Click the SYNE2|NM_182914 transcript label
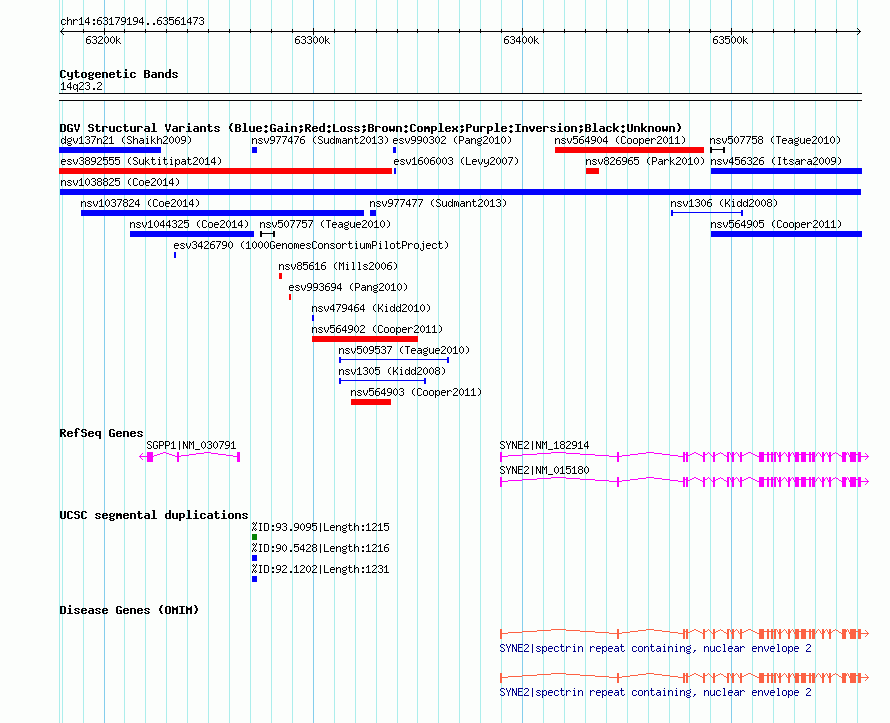This screenshot has height=723, width=890. coord(544,445)
